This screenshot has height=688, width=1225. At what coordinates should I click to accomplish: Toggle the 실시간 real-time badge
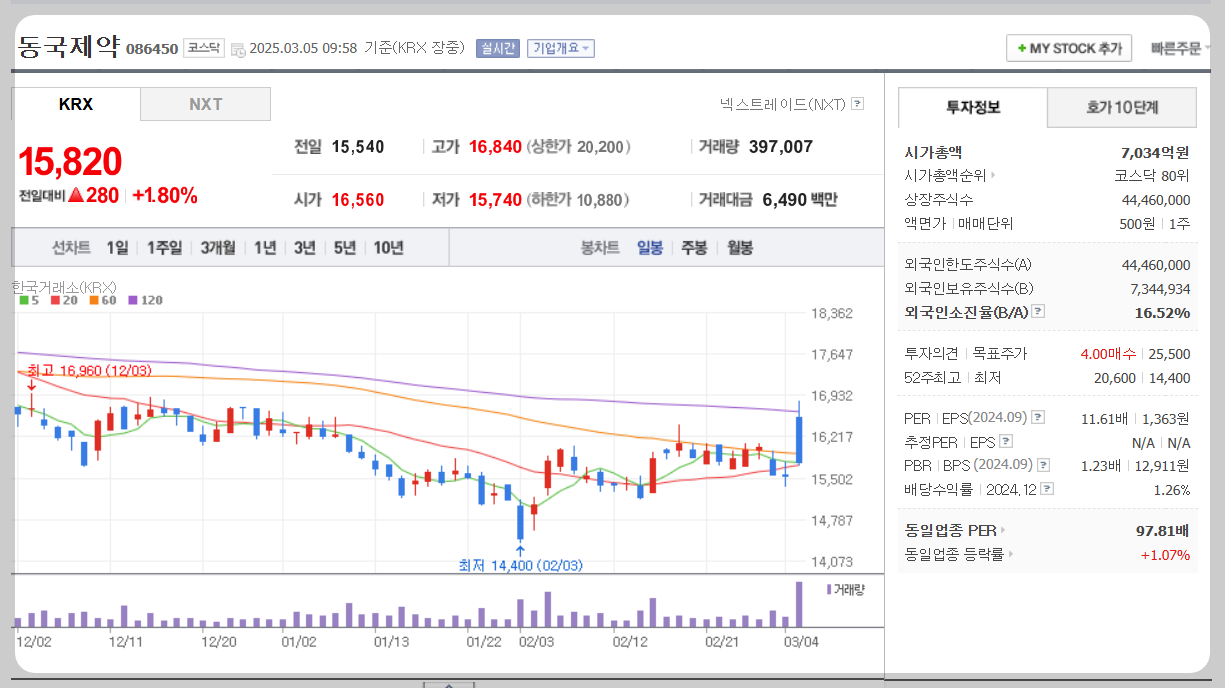point(497,48)
